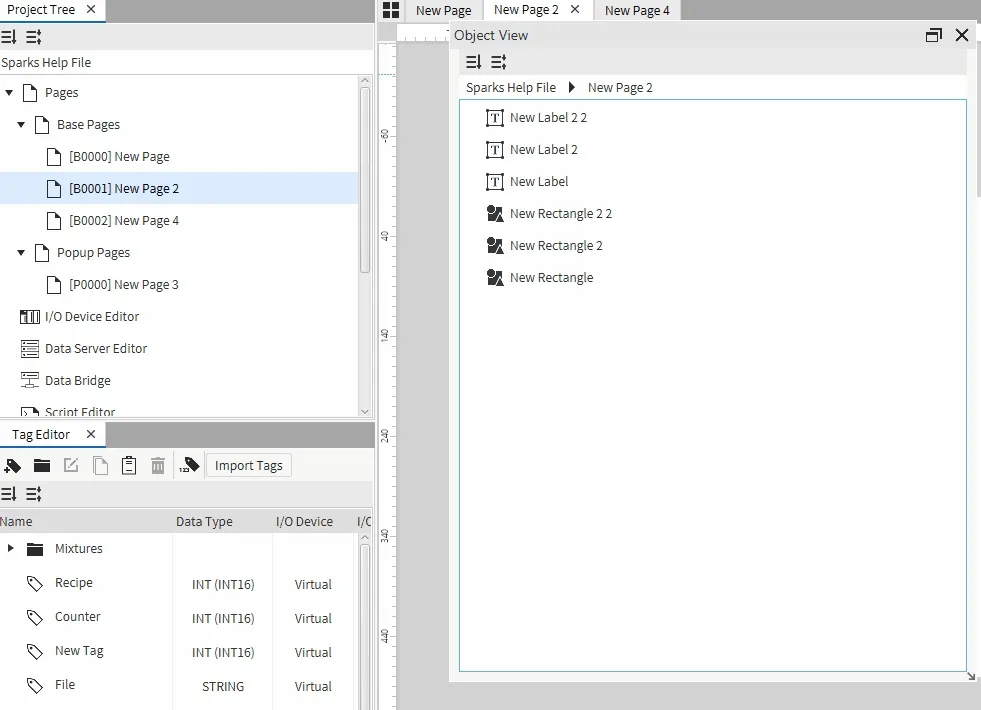Switch to the New Page 4 tab
Image resolution: width=981 pixels, height=710 pixels.
pos(637,11)
